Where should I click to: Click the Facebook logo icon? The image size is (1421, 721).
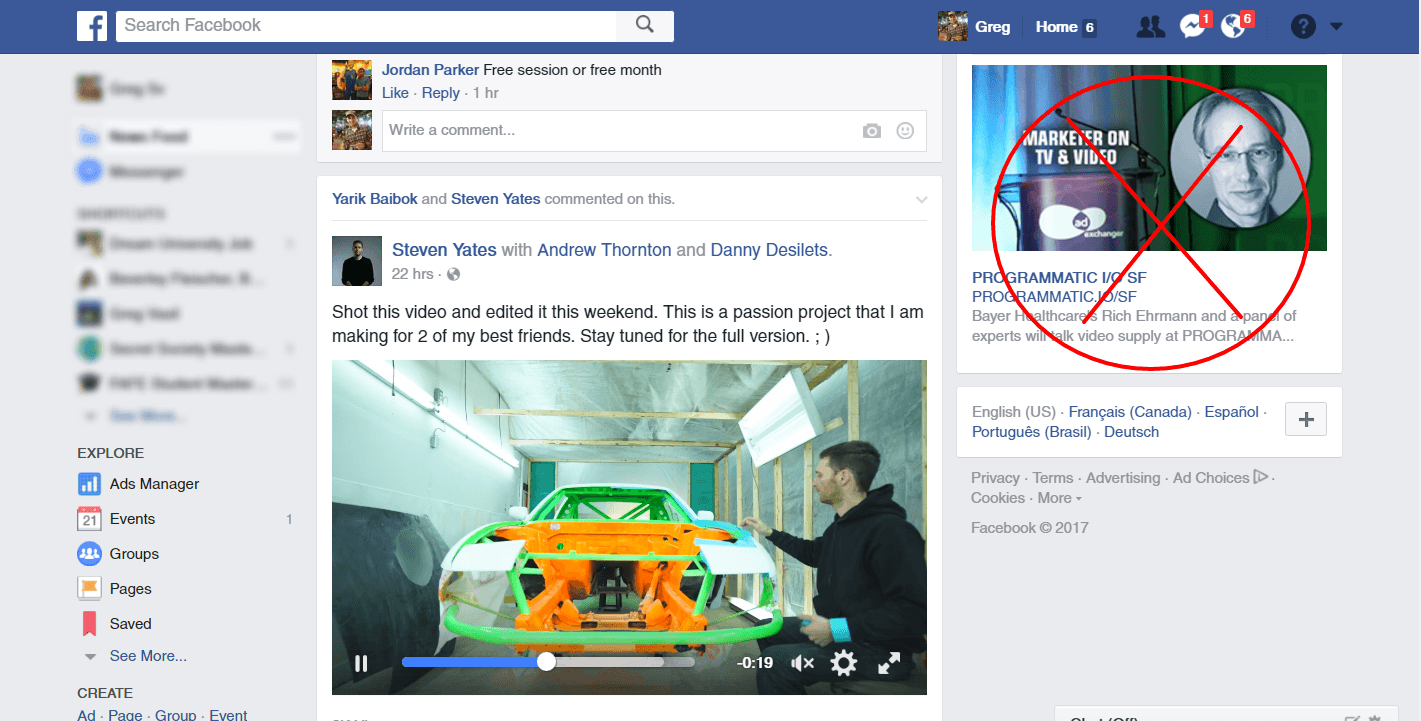[92, 26]
